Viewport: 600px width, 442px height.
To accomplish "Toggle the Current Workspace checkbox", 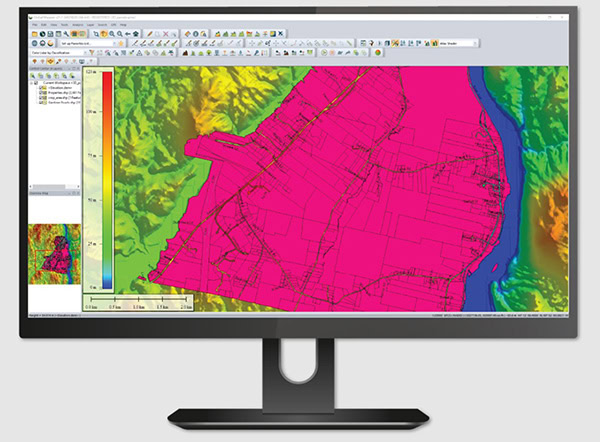I will [x=36, y=83].
